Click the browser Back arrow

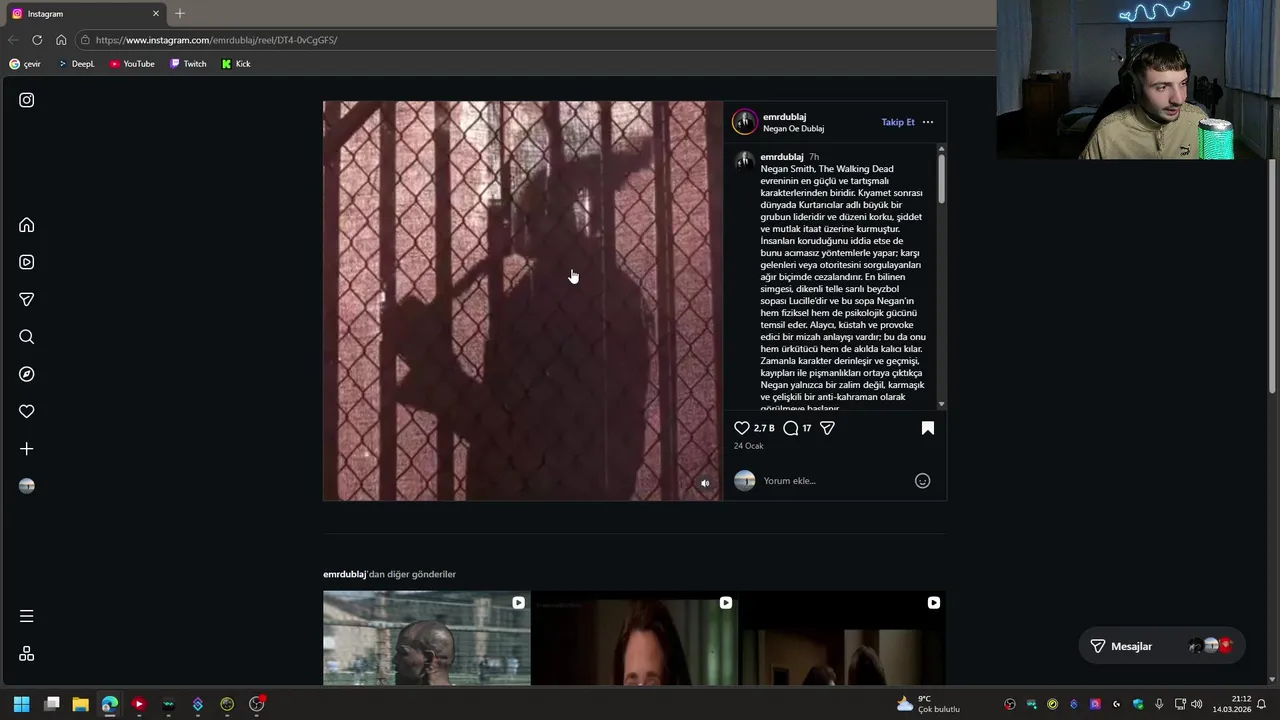pos(13,40)
